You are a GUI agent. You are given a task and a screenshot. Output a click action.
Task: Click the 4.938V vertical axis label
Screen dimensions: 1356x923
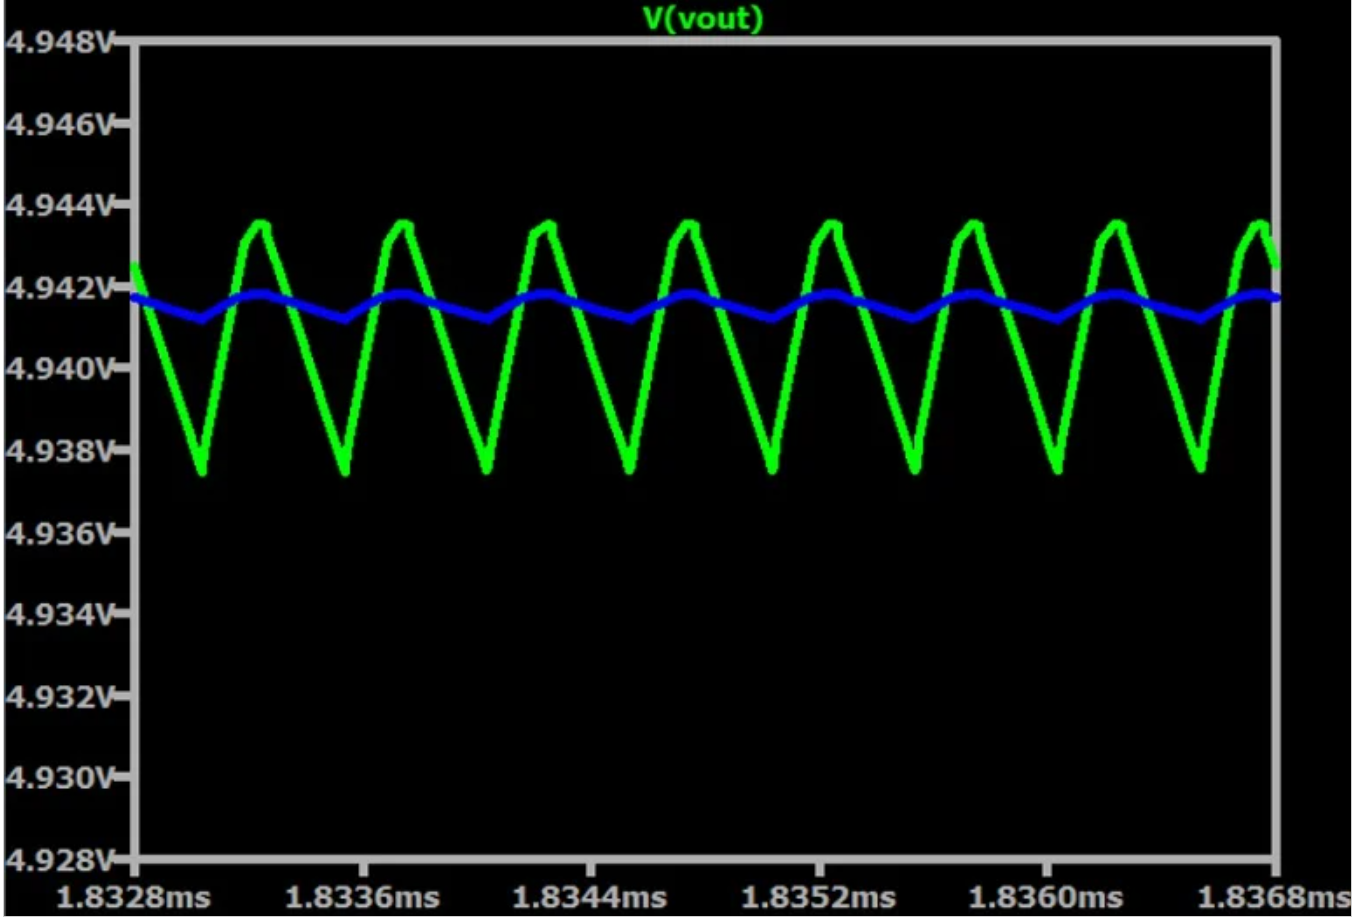[59, 450]
